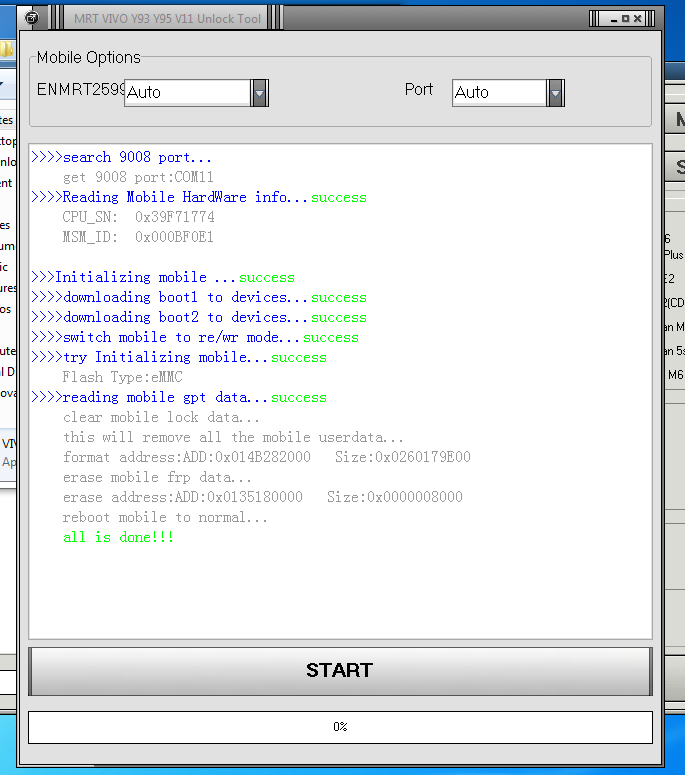Minimize the MRT VIVO Unlock Tool window
This screenshot has height=775, width=685.
(x=614, y=19)
